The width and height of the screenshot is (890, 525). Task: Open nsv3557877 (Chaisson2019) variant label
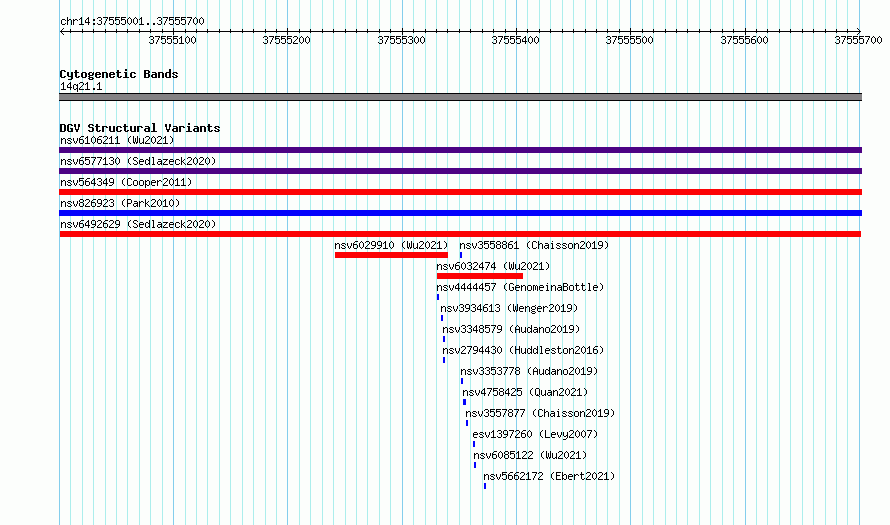pos(540,413)
